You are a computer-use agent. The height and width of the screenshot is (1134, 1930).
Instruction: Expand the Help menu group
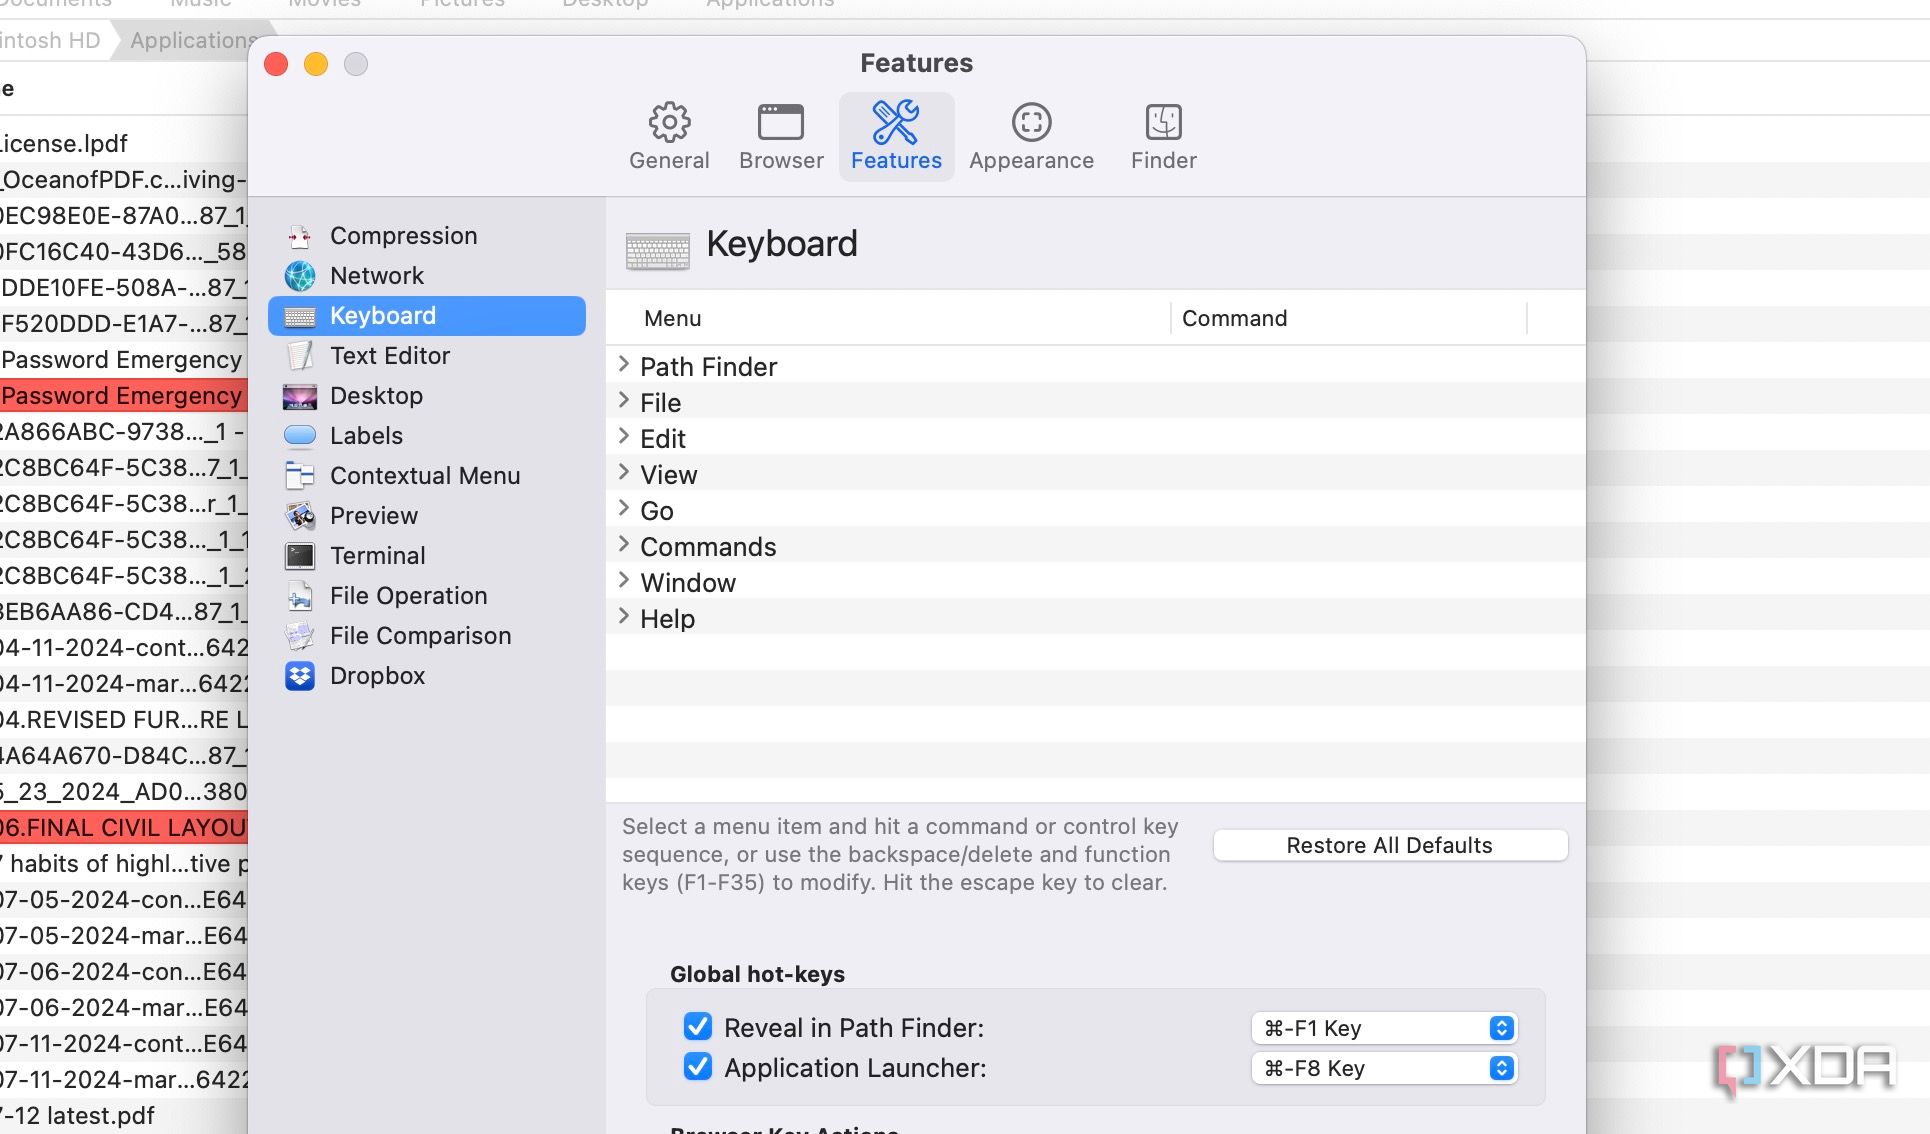point(623,617)
